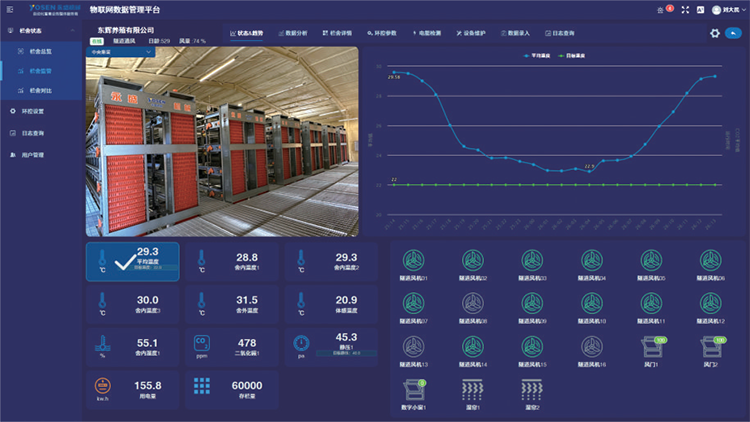
Task: Expand the 栏舍状态 sidebar menu
Action: pyautogui.click(x=30, y=32)
